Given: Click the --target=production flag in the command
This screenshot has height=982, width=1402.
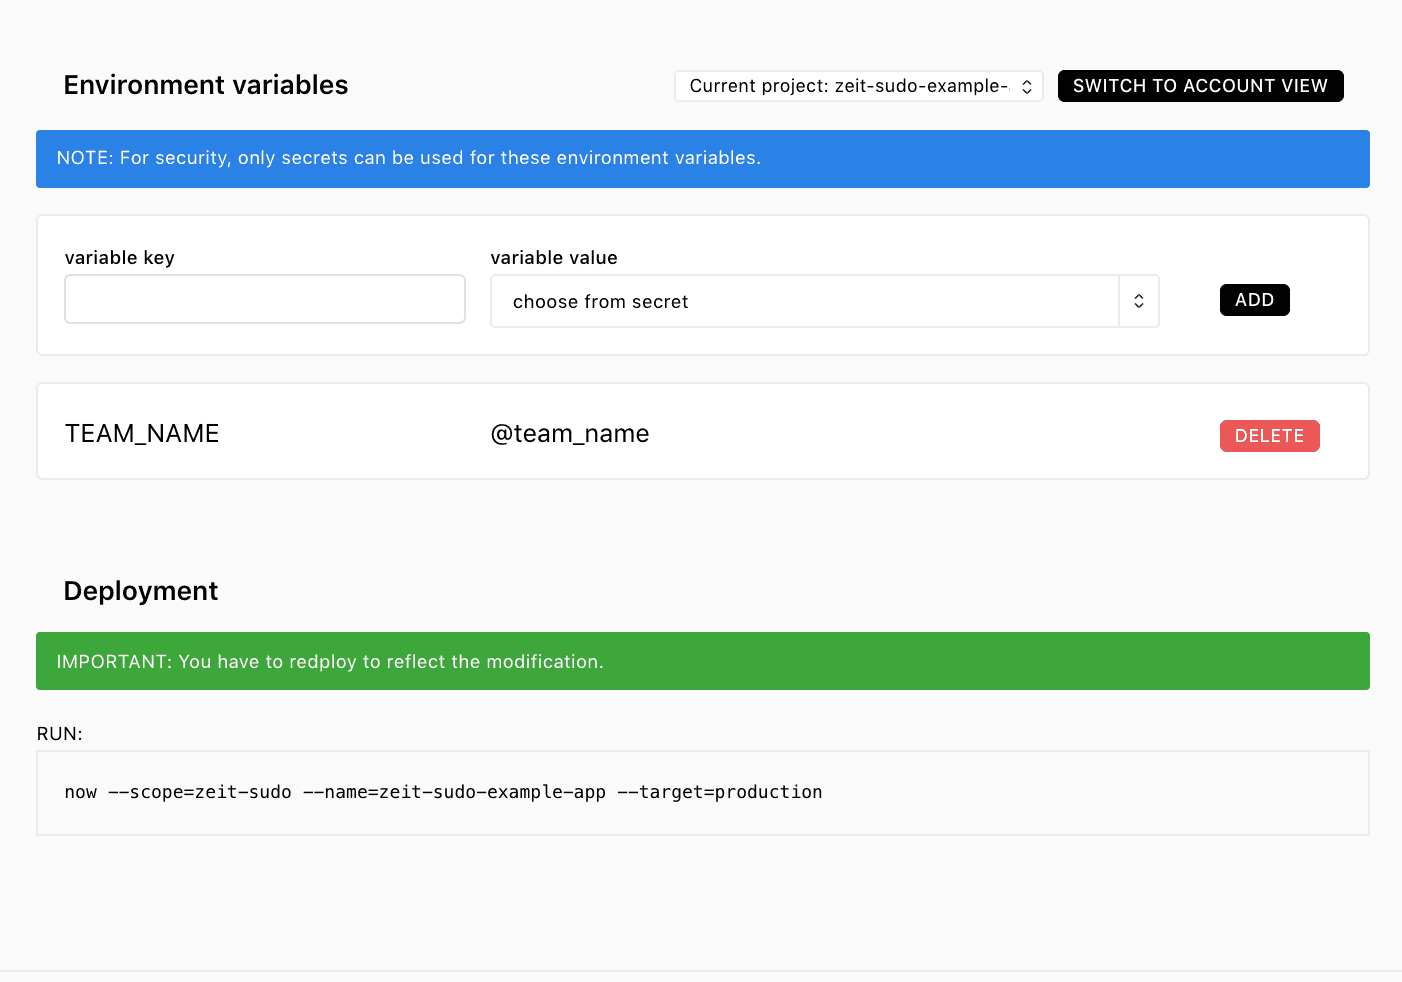Looking at the screenshot, I should [720, 792].
